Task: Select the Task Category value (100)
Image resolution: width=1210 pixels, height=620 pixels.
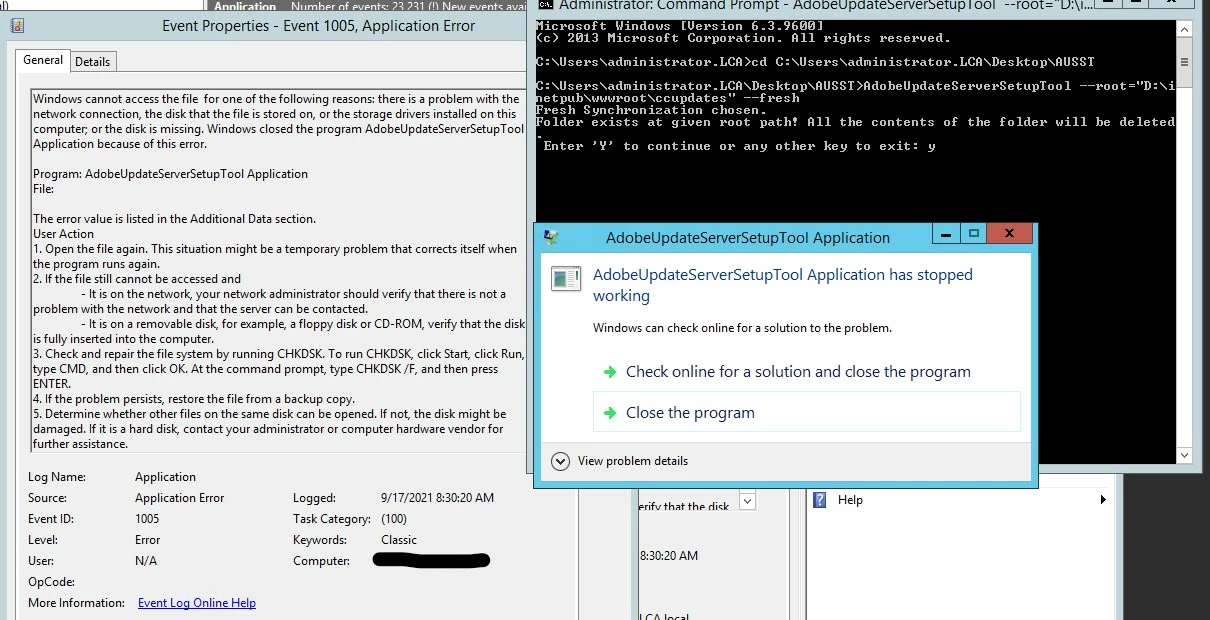Action: tap(394, 519)
